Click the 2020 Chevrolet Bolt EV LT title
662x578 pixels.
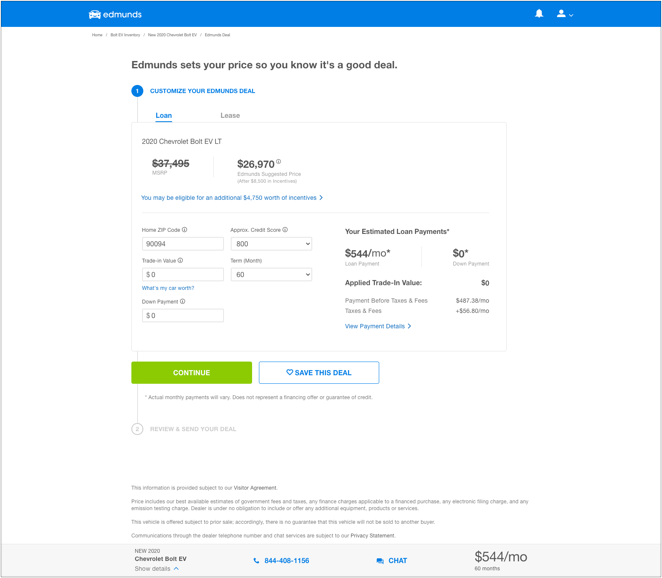pyautogui.click(x=182, y=141)
